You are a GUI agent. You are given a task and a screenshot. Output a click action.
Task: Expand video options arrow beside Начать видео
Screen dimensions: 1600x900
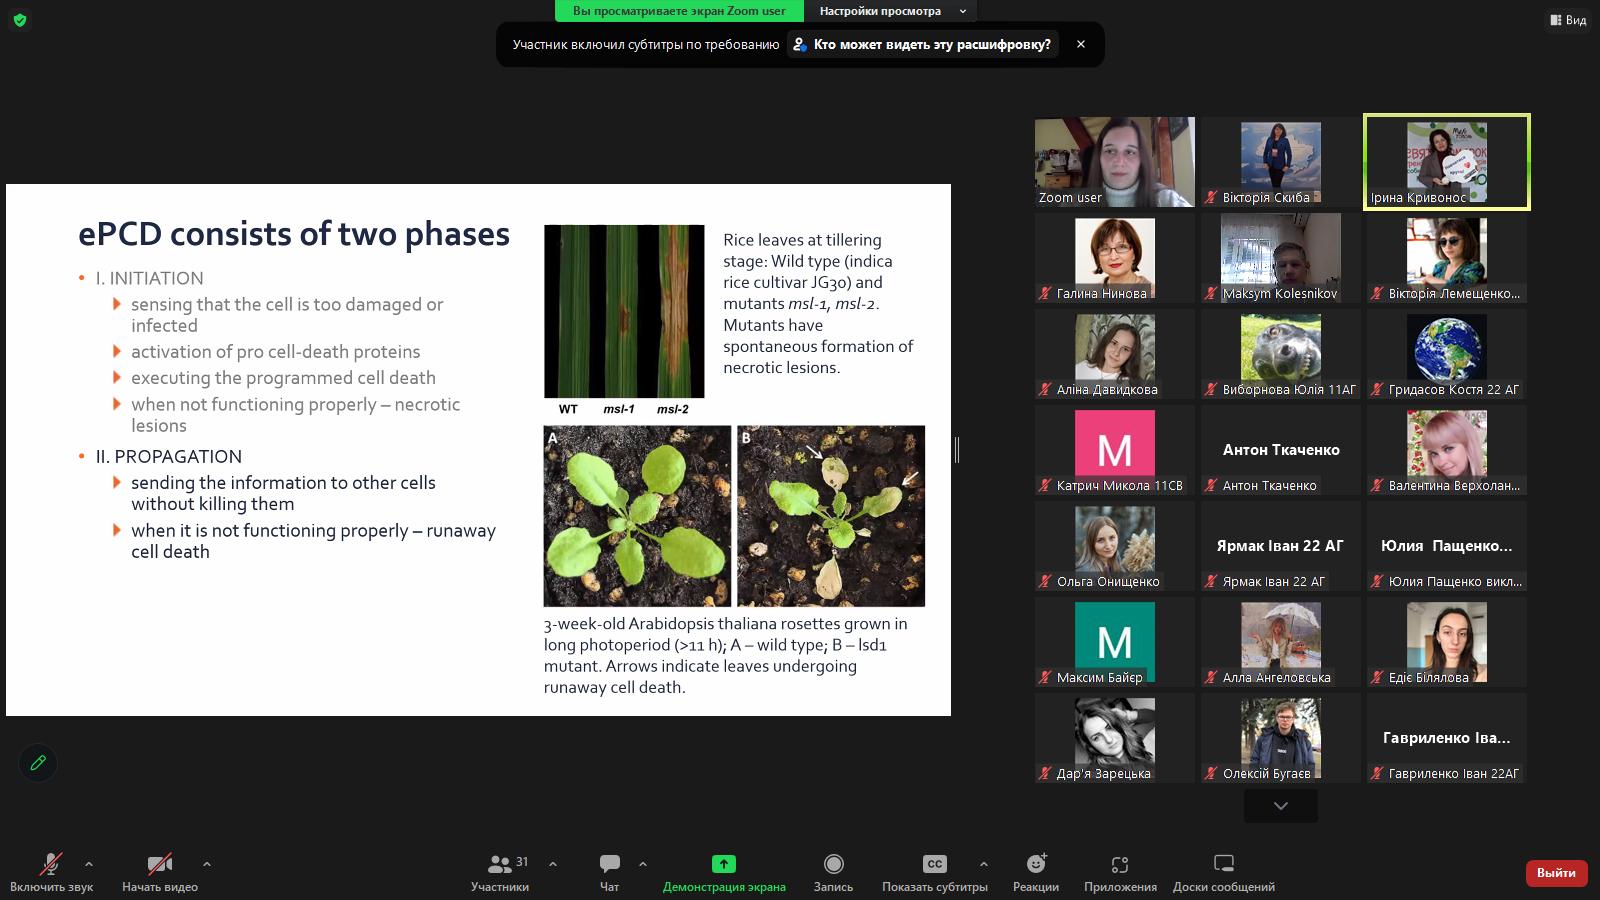tap(207, 864)
